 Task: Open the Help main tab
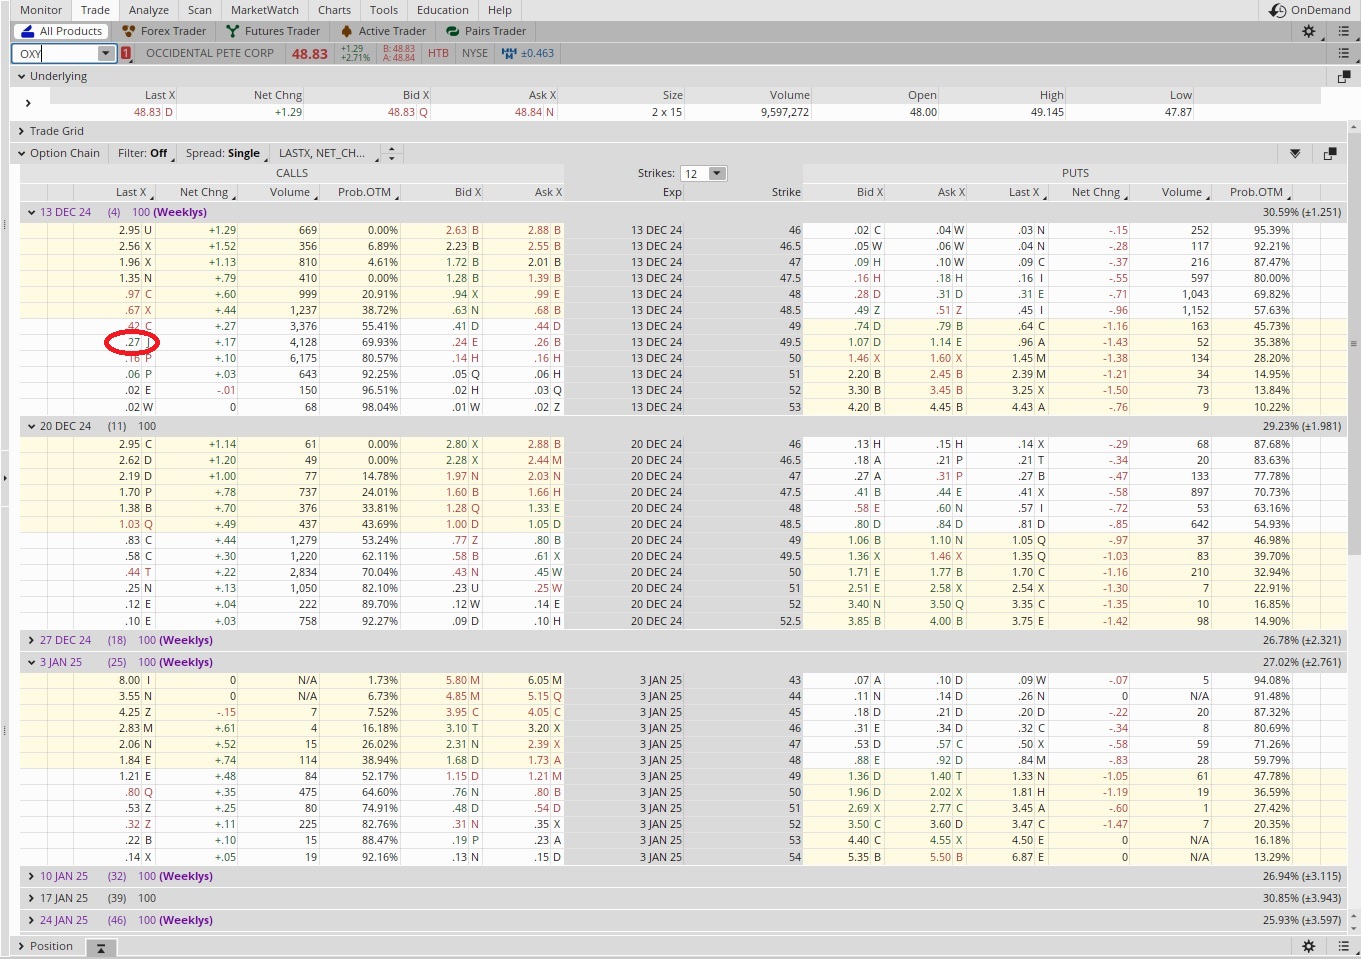(x=500, y=10)
